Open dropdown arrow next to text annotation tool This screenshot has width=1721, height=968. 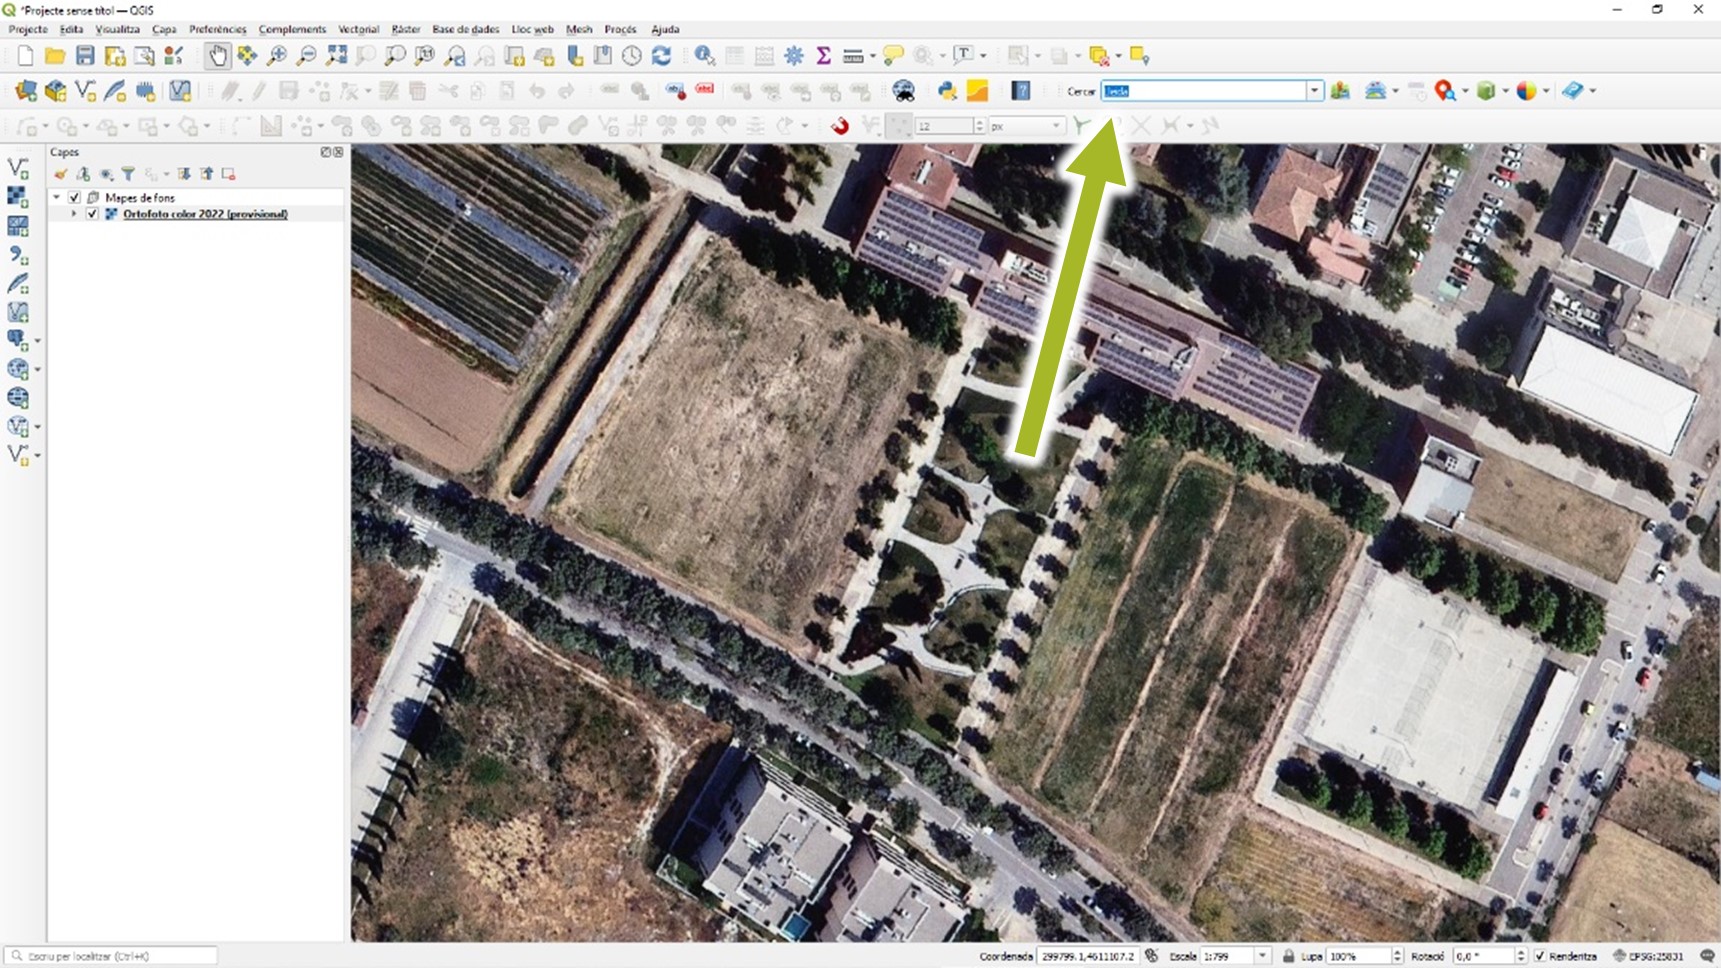(983, 56)
